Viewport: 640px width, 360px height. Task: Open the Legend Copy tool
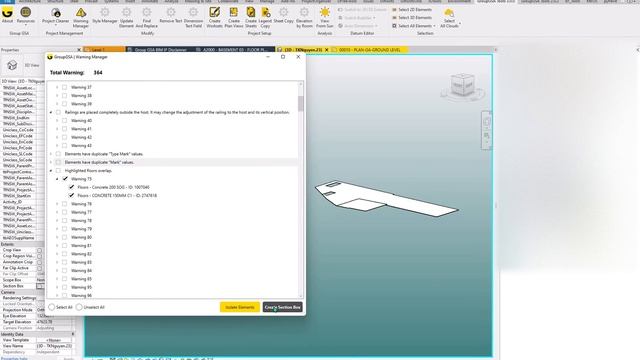(x=265, y=18)
